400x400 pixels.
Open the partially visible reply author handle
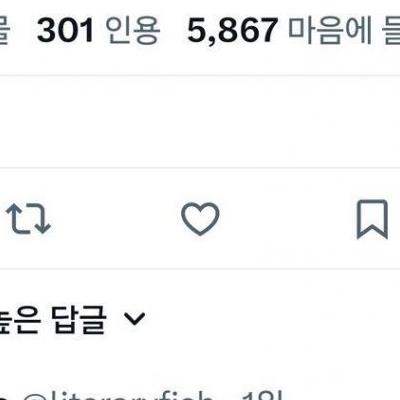click(x=118, y=395)
